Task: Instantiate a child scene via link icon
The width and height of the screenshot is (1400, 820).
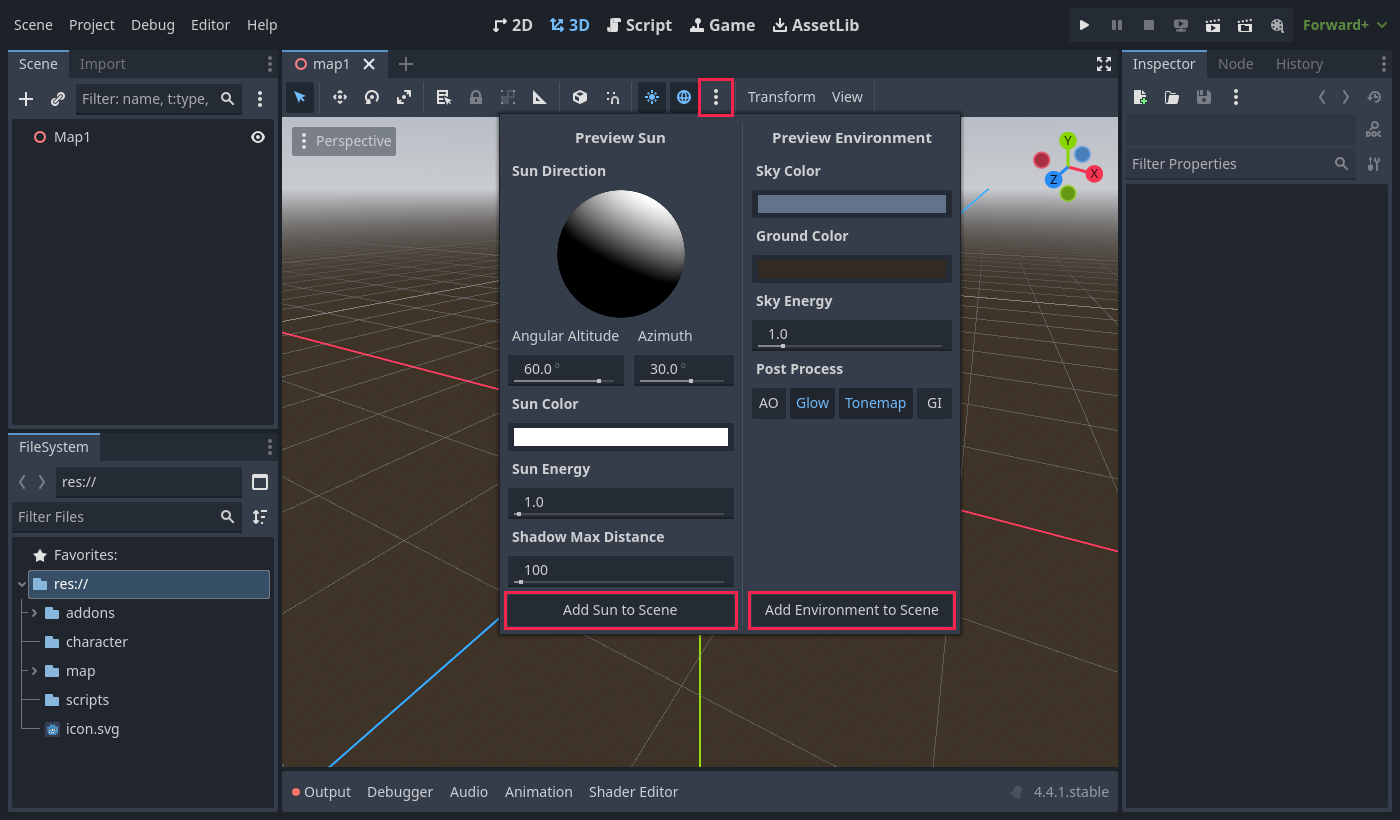Action: (x=58, y=99)
